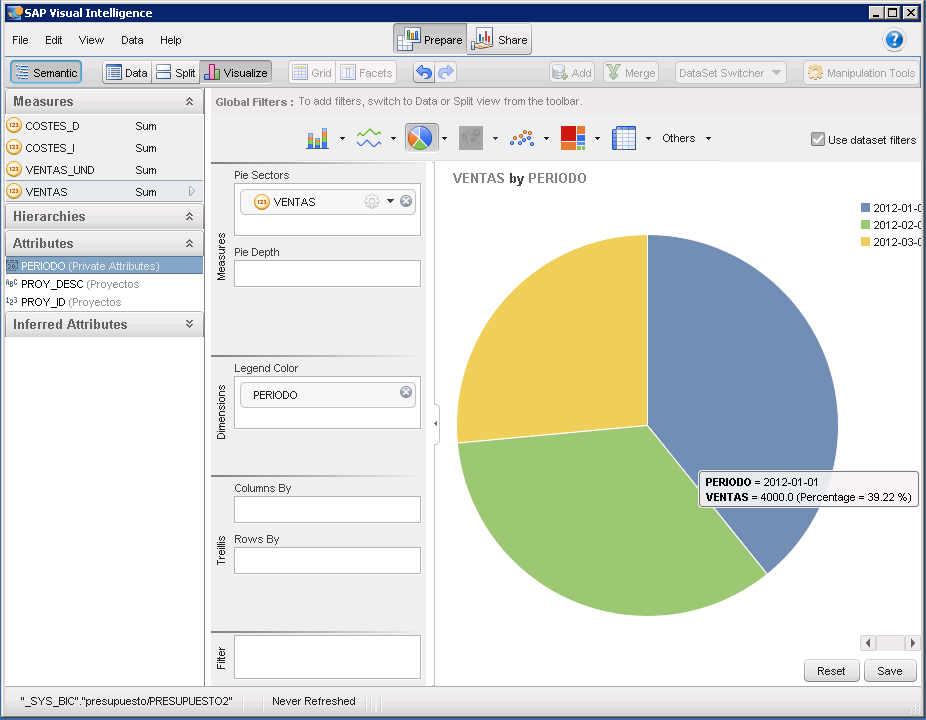Switch to Split view
The image size is (926, 720).
tap(176, 73)
